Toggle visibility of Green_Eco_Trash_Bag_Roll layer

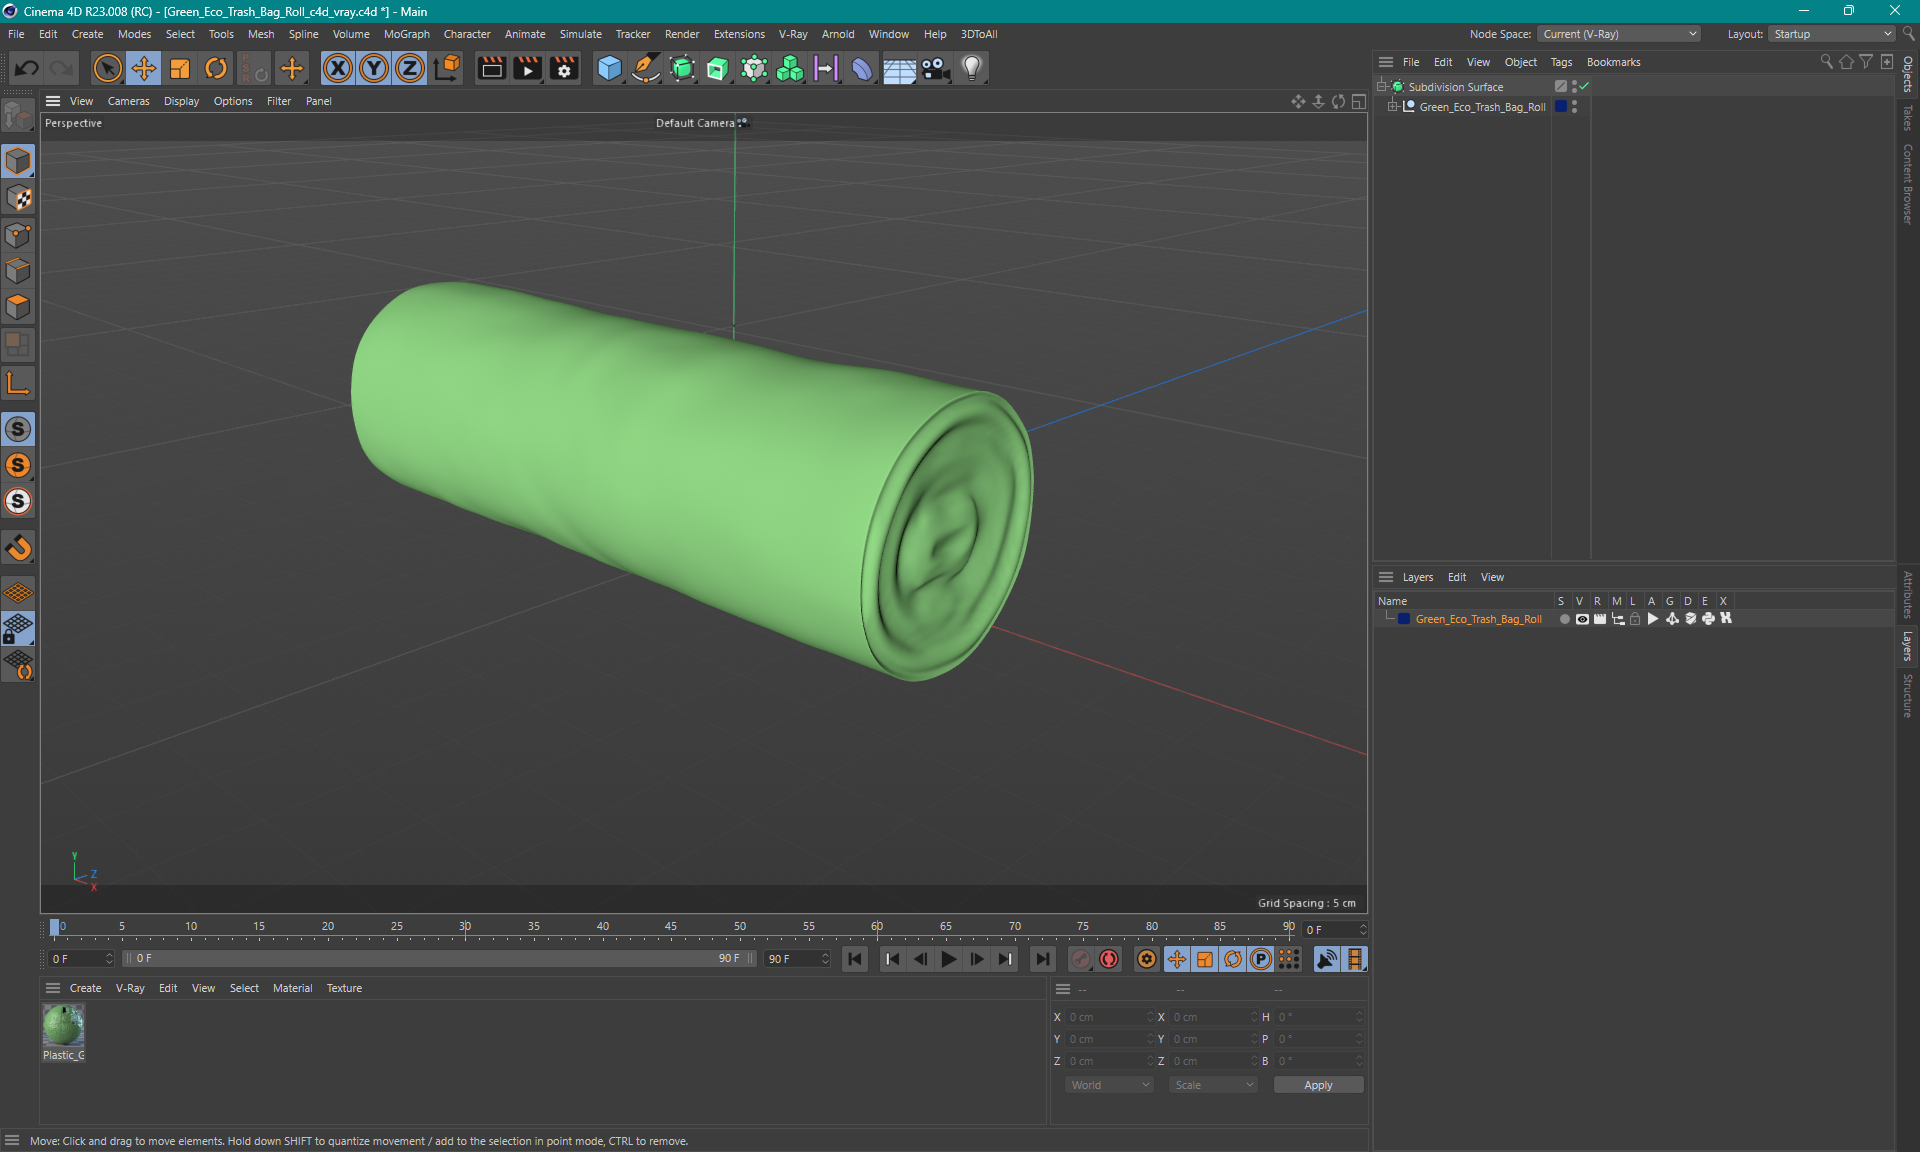[x=1580, y=619]
